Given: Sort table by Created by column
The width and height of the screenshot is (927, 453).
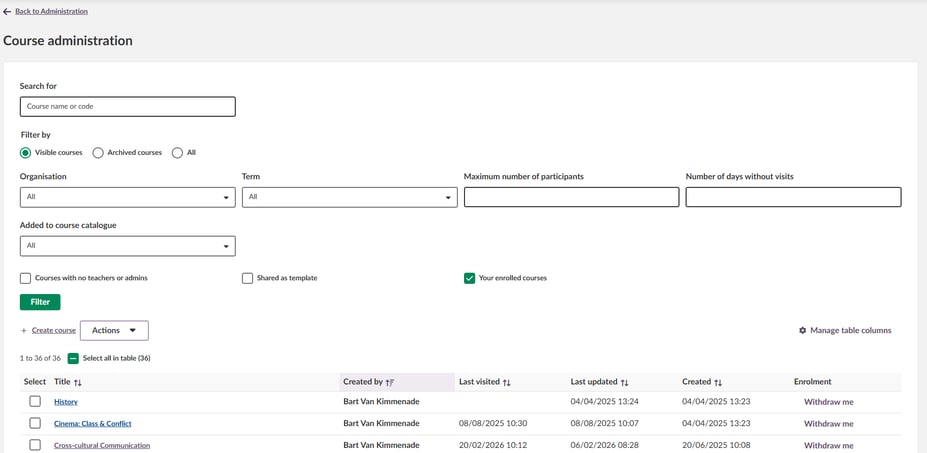Looking at the screenshot, I should tap(389, 382).
